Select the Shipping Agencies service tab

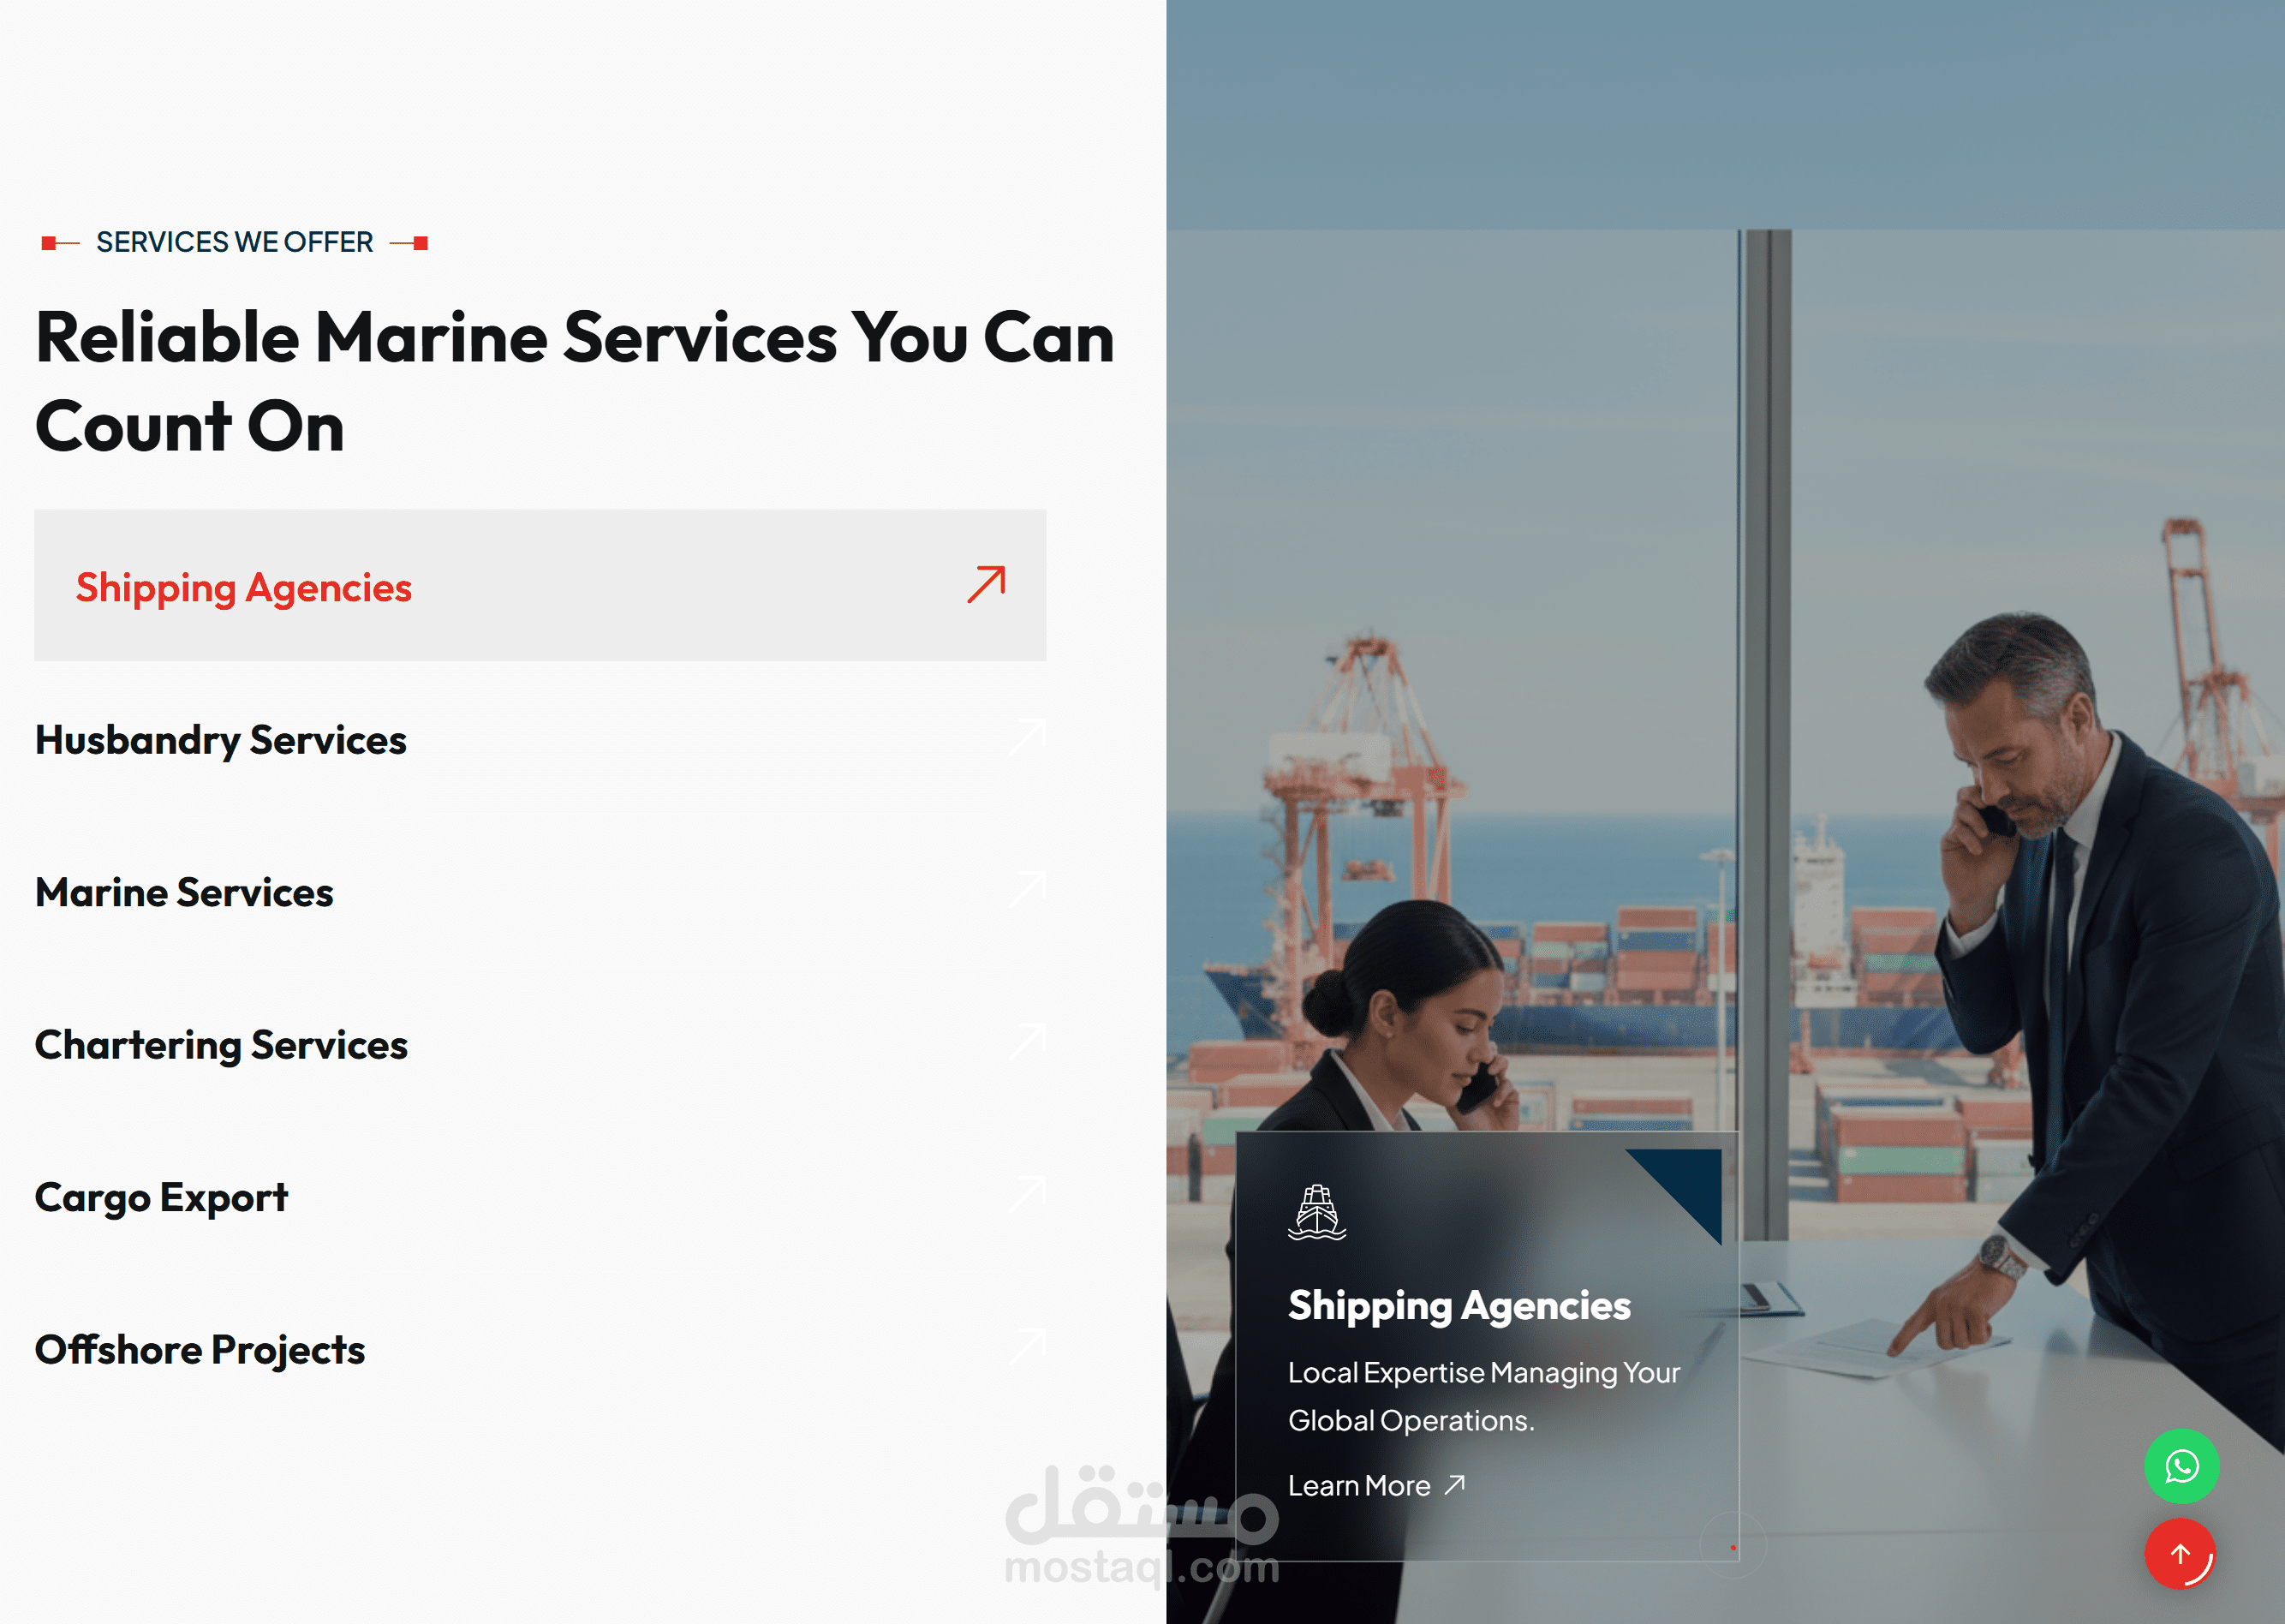244,587
